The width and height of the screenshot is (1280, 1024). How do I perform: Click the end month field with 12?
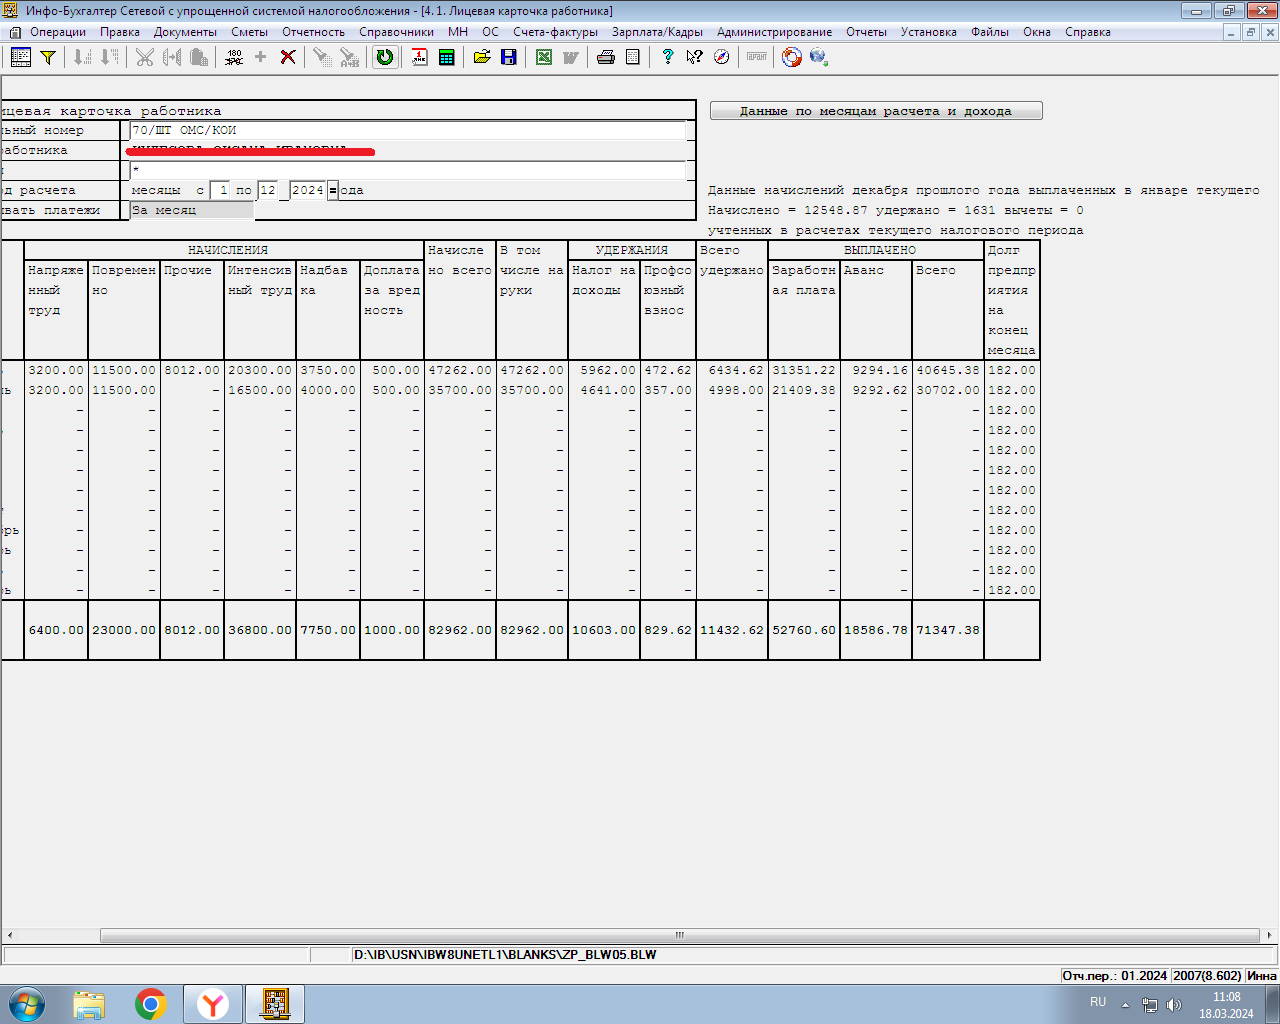pyautogui.click(x=268, y=190)
